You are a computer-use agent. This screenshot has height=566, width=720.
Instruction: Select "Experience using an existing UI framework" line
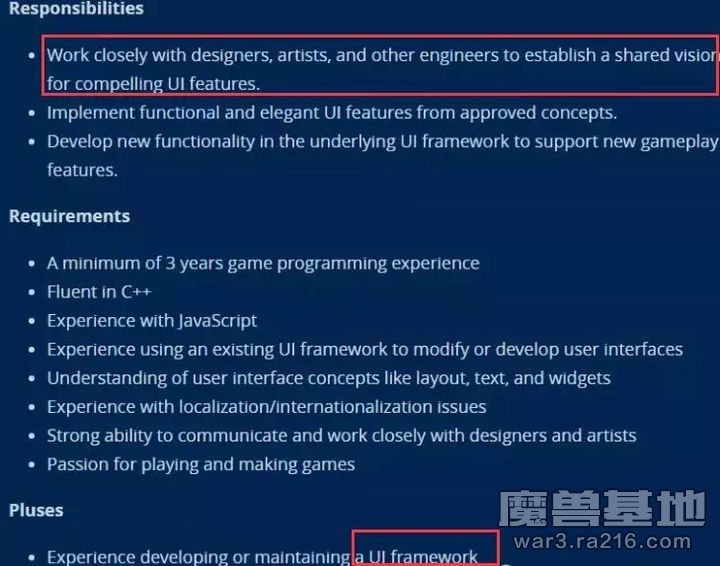(365, 350)
